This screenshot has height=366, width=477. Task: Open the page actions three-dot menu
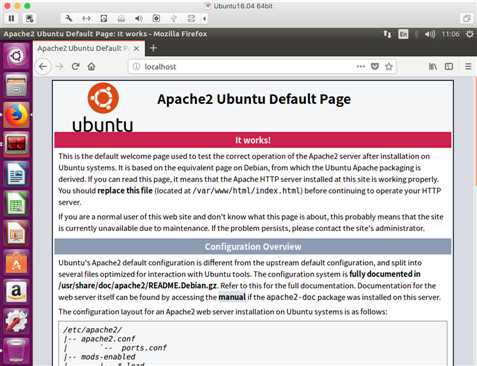point(360,67)
